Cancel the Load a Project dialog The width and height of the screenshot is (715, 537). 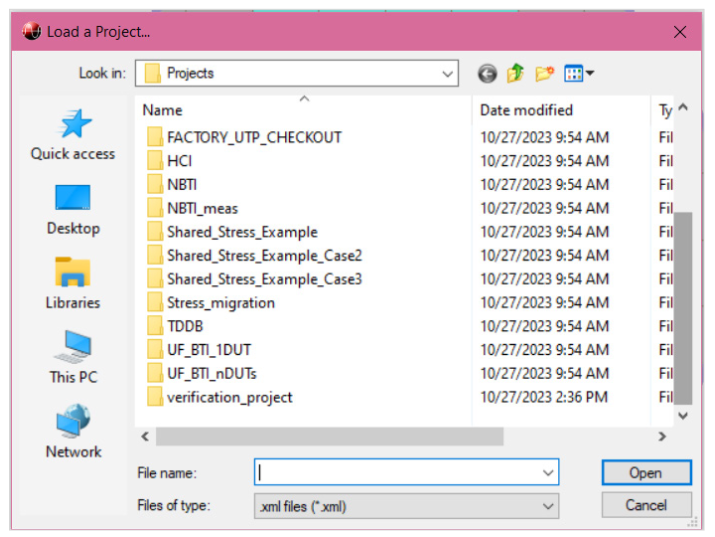click(645, 505)
